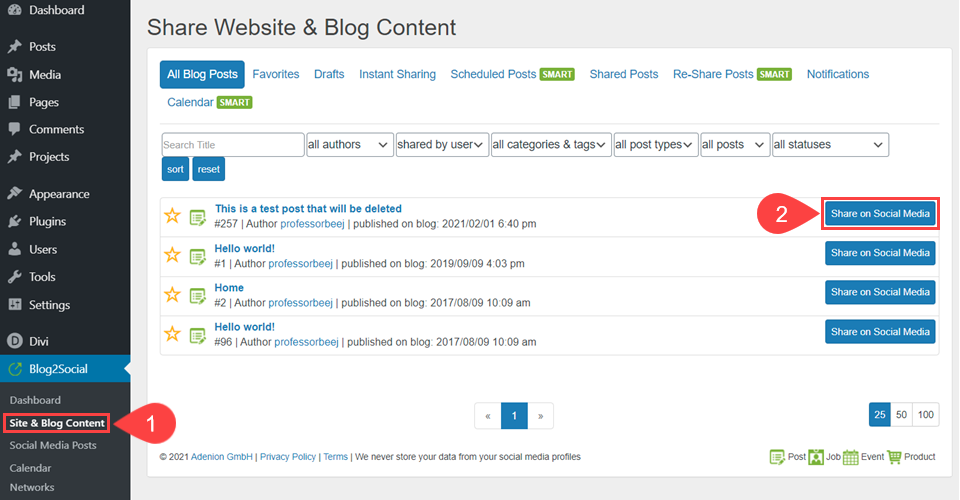Screen dimensions: 960x500
Task: Click the Dashboard gauge icon in sidebar
Action: pyautogui.click(x=15, y=10)
